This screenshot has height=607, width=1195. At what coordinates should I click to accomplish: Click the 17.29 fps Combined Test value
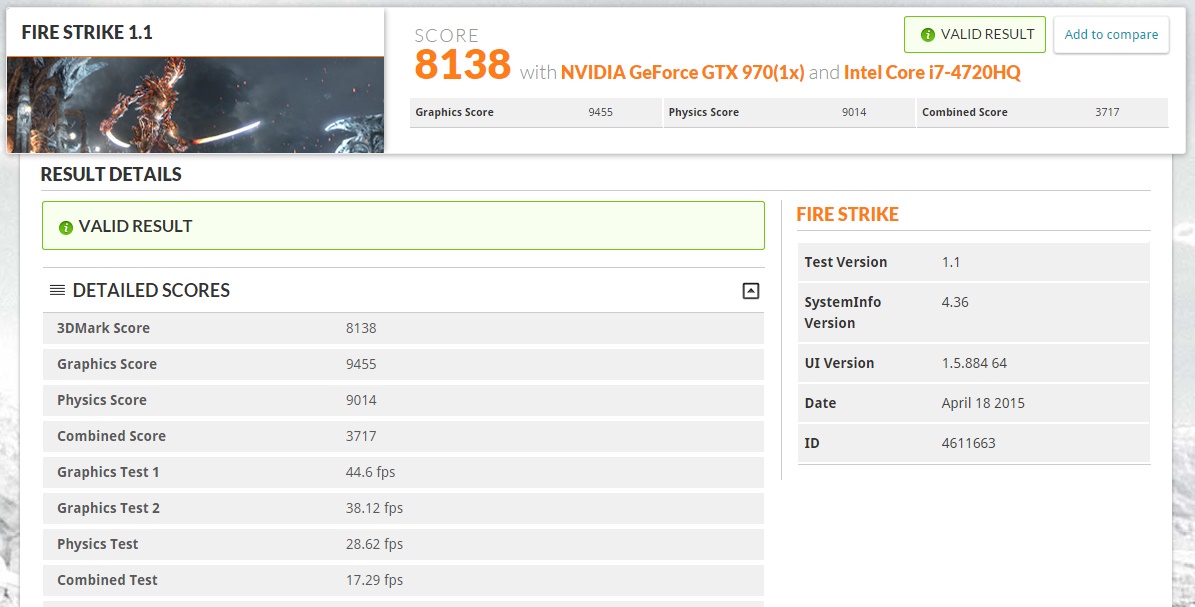pyautogui.click(x=374, y=580)
